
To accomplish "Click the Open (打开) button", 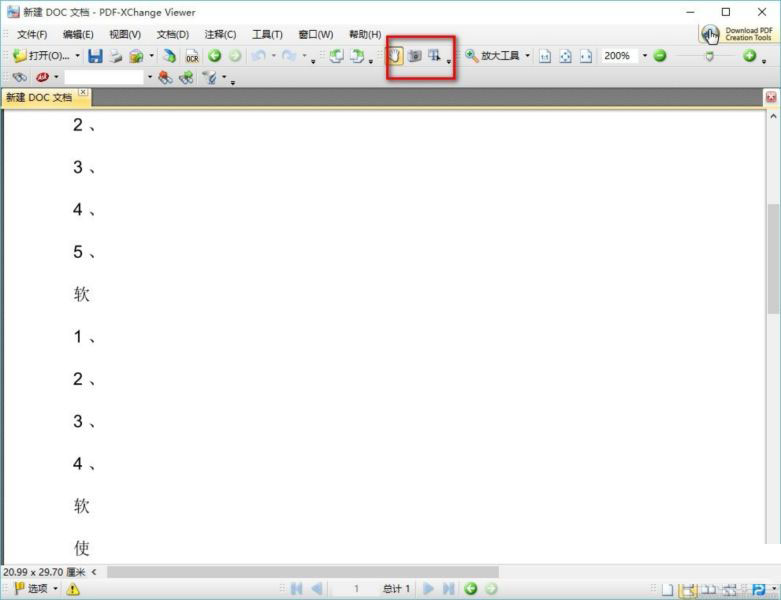I will coord(42,56).
